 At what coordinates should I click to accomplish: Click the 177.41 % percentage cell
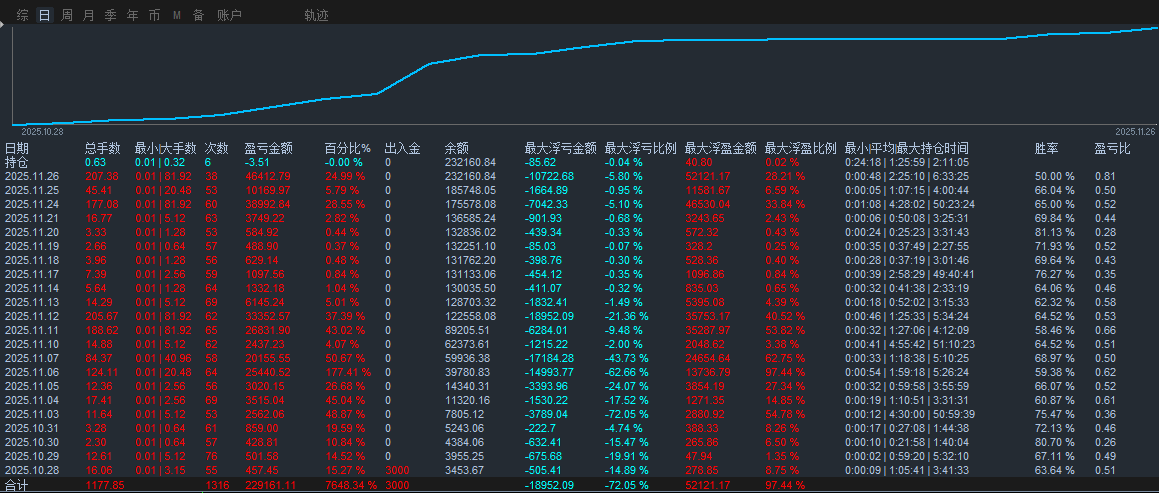coord(350,373)
